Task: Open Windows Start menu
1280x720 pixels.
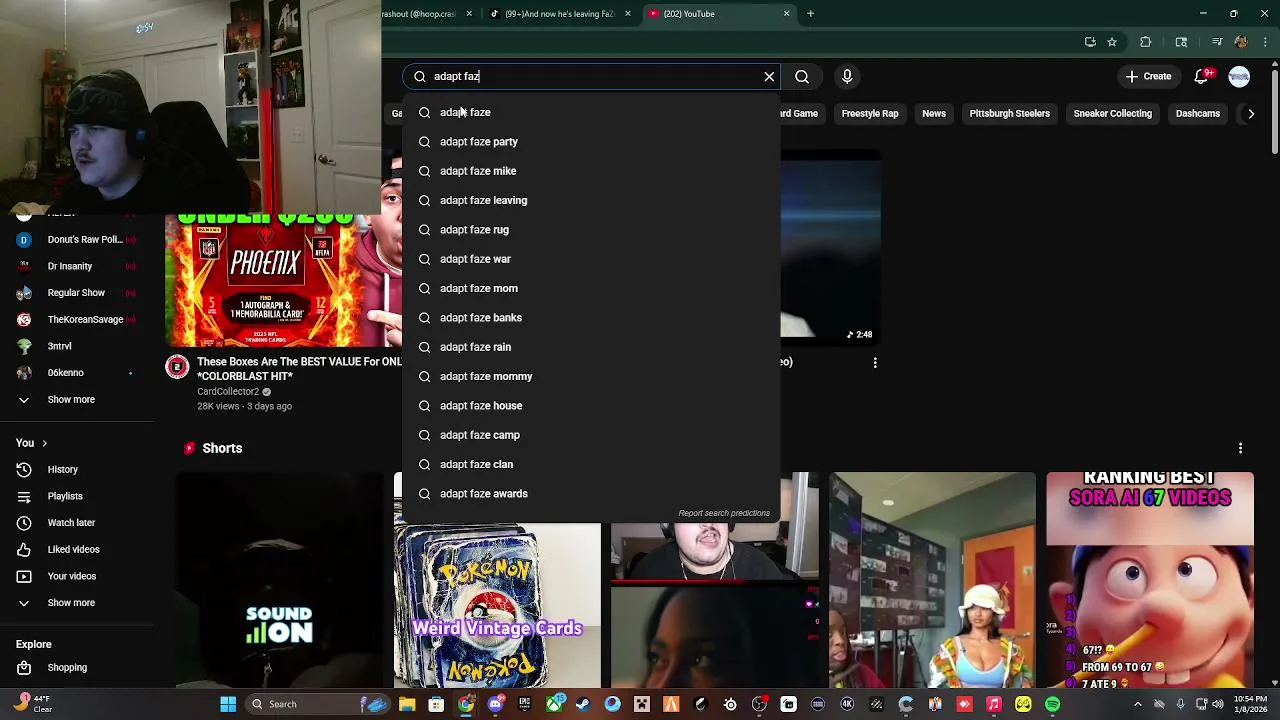Action: click(228, 704)
